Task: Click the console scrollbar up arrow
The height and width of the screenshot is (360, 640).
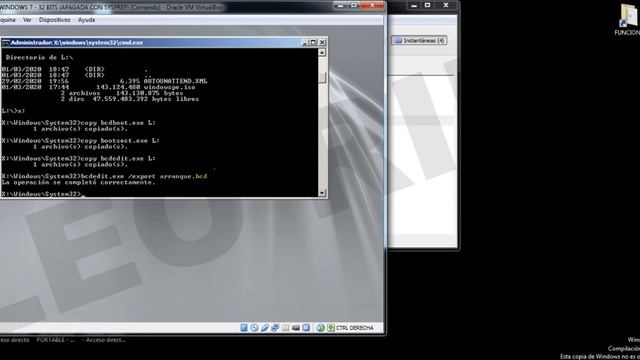Action: [x=322, y=53]
